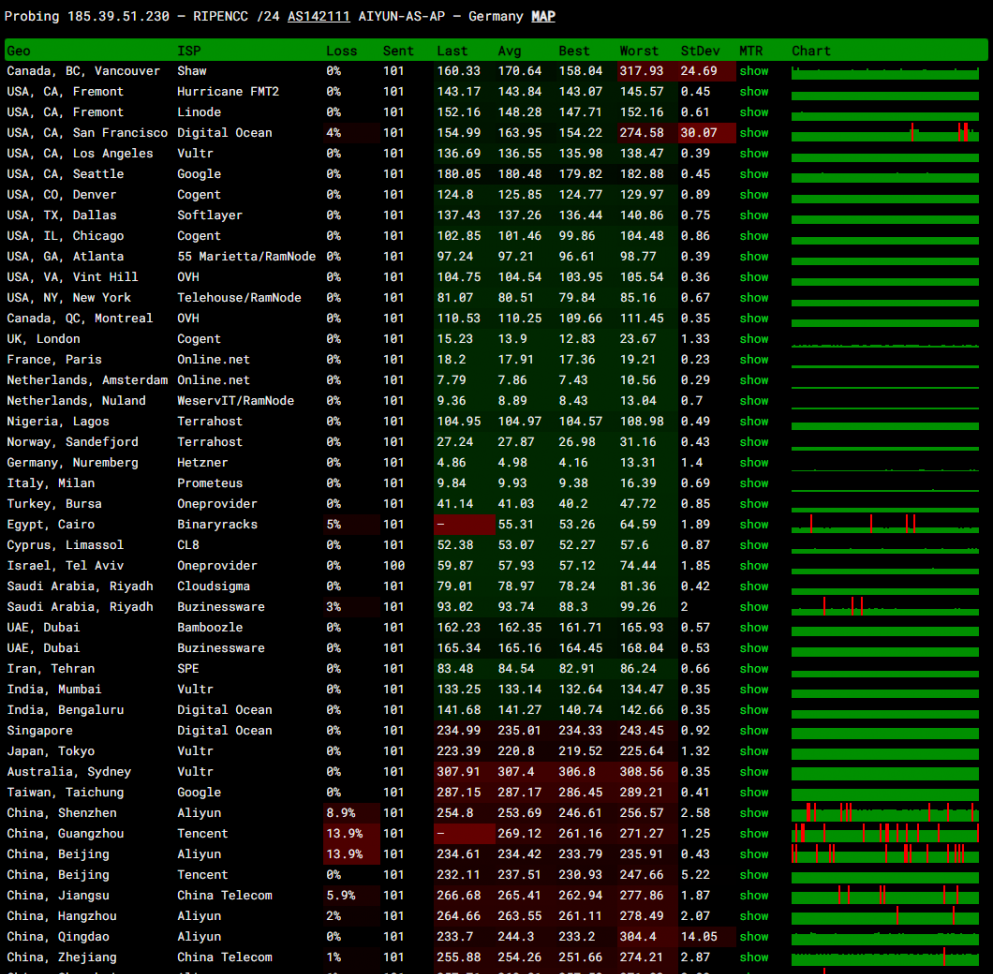The height and width of the screenshot is (974, 993).
Task: Click the Avg column header
Action: point(509,51)
